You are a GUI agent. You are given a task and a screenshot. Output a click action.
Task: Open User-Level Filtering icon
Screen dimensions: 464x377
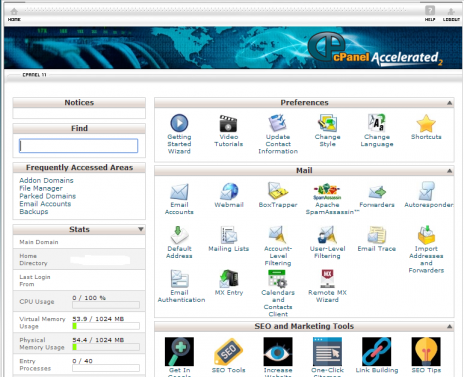click(327, 235)
